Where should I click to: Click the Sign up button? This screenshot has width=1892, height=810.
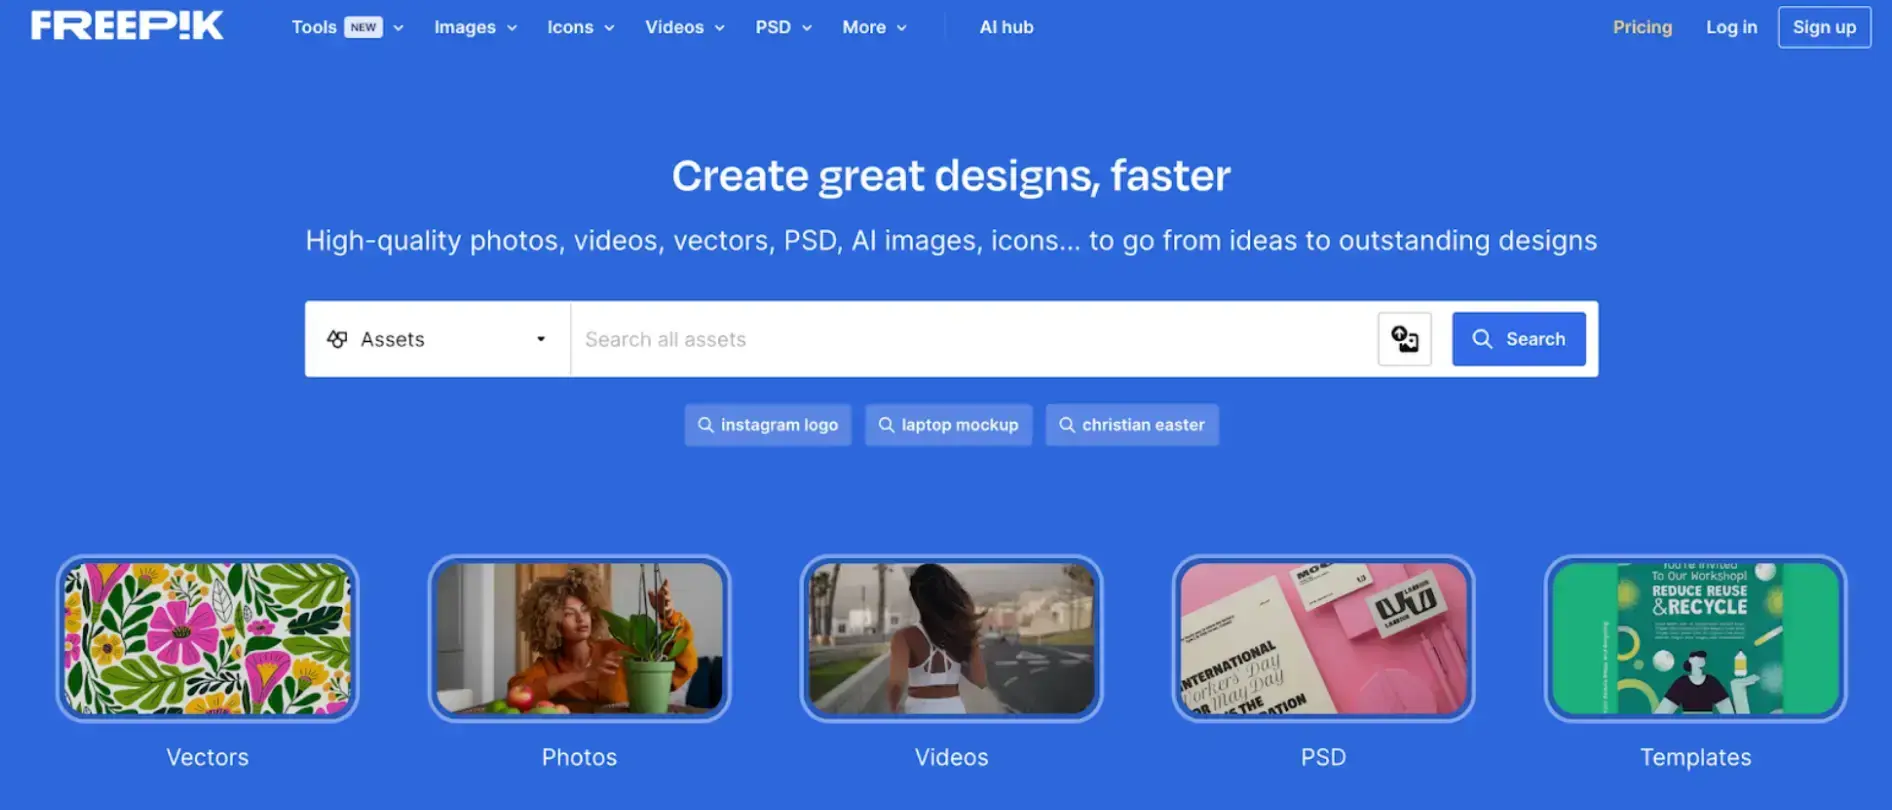click(1824, 27)
